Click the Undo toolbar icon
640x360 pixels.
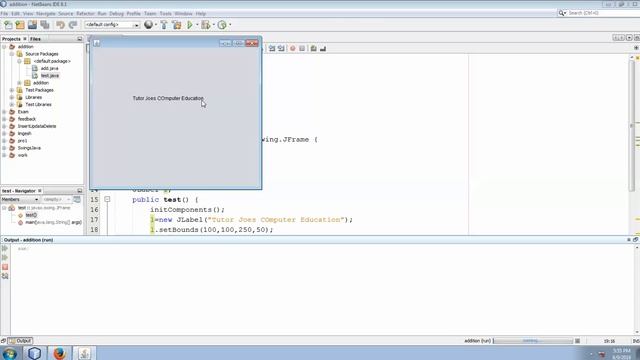(x=60, y=25)
